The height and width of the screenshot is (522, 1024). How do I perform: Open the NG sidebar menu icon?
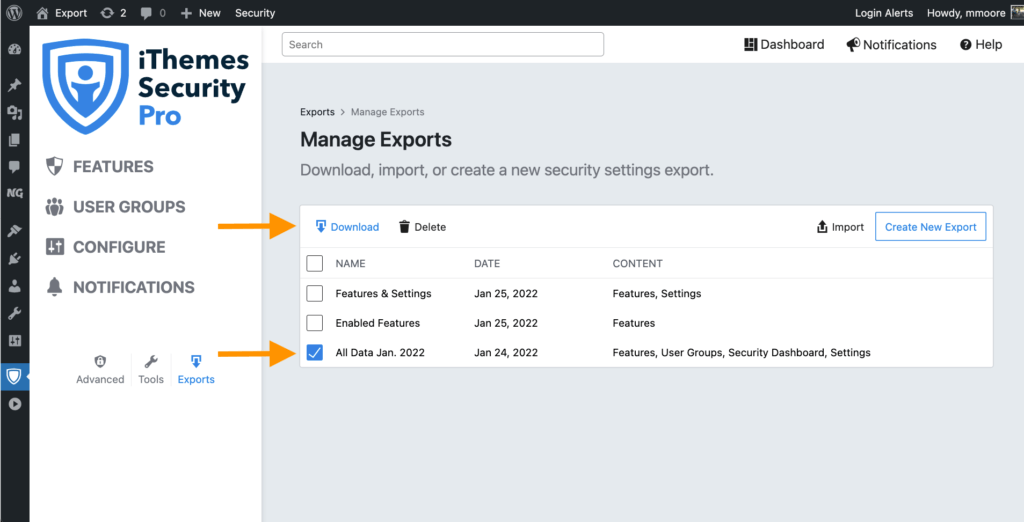(x=14, y=193)
